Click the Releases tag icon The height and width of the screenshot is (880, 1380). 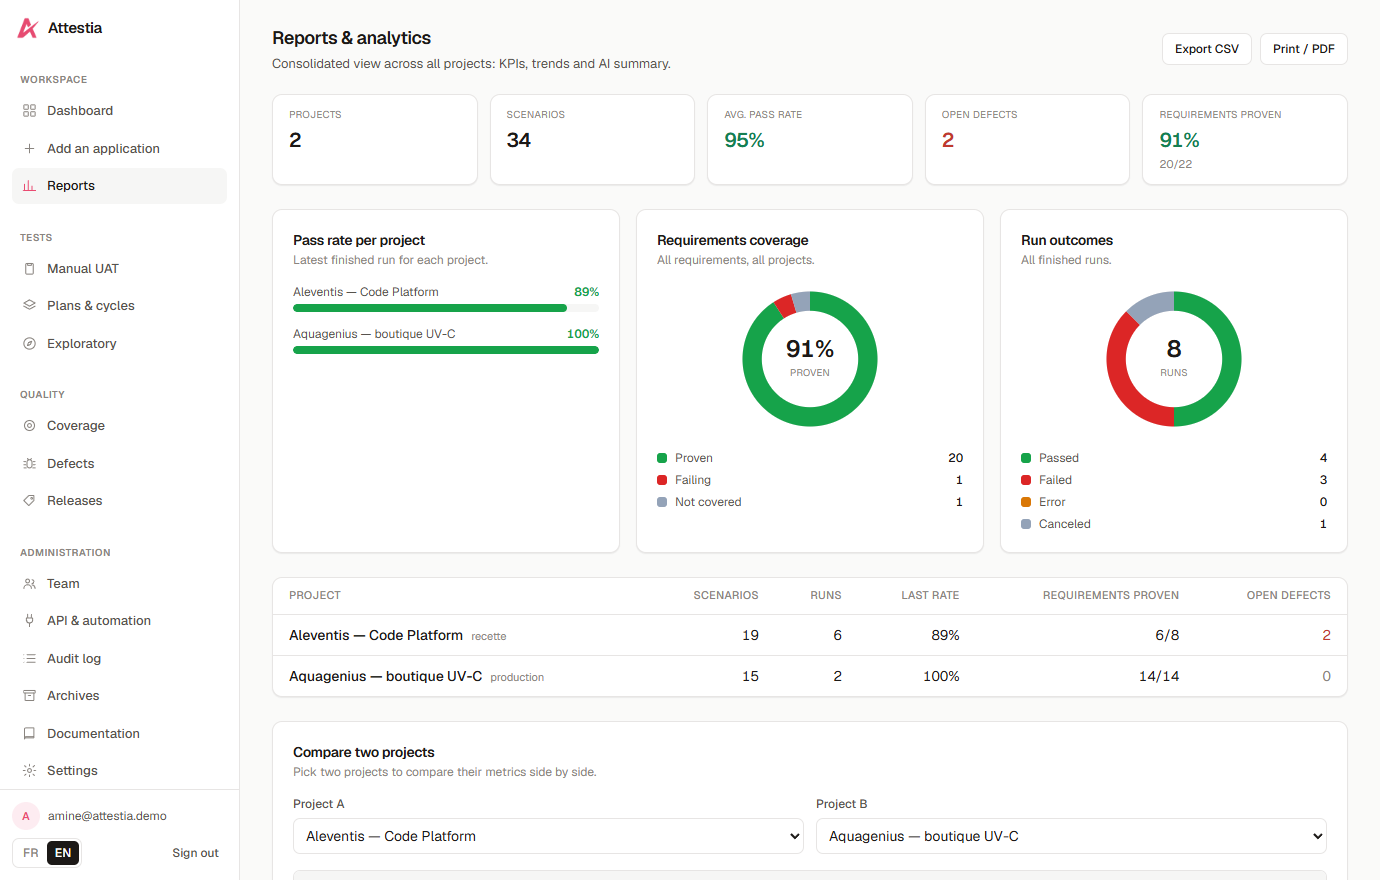29,501
